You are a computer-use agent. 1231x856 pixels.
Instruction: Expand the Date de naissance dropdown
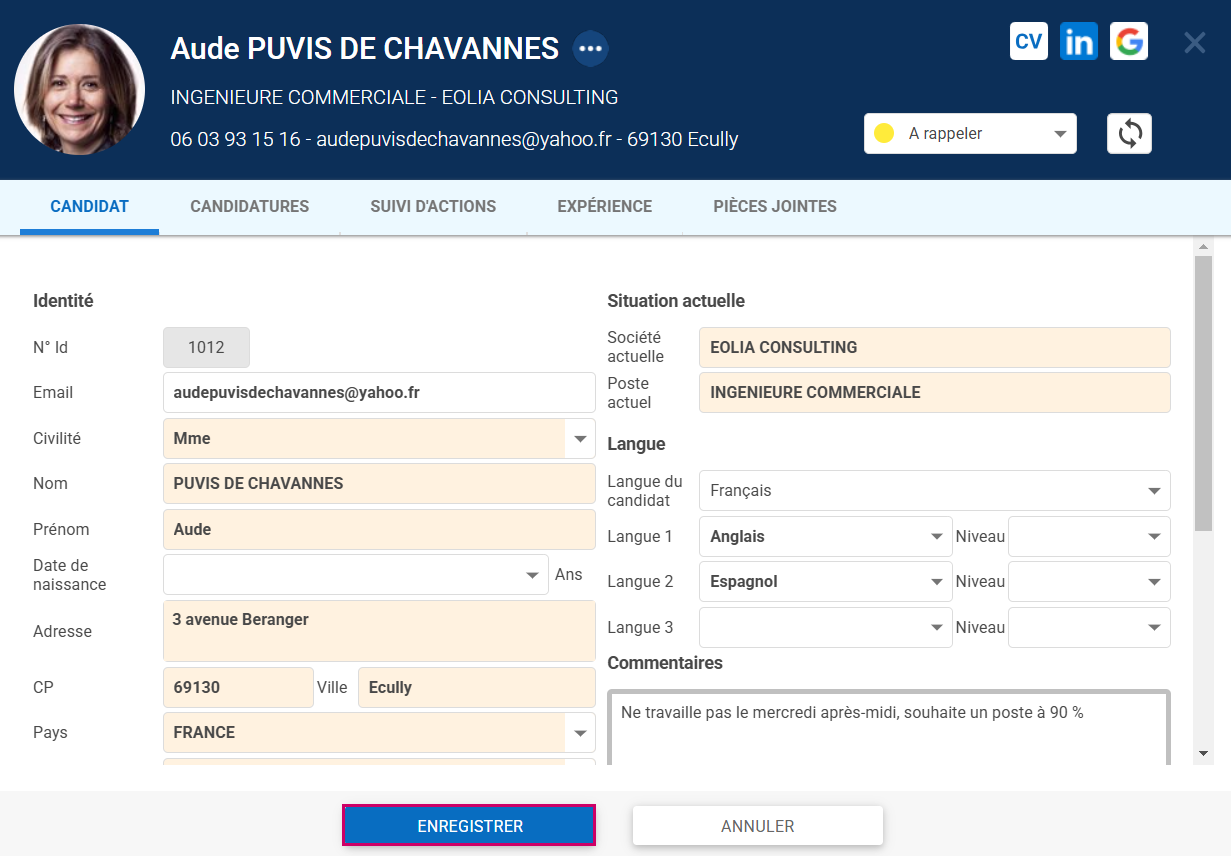[x=532, y=576]
